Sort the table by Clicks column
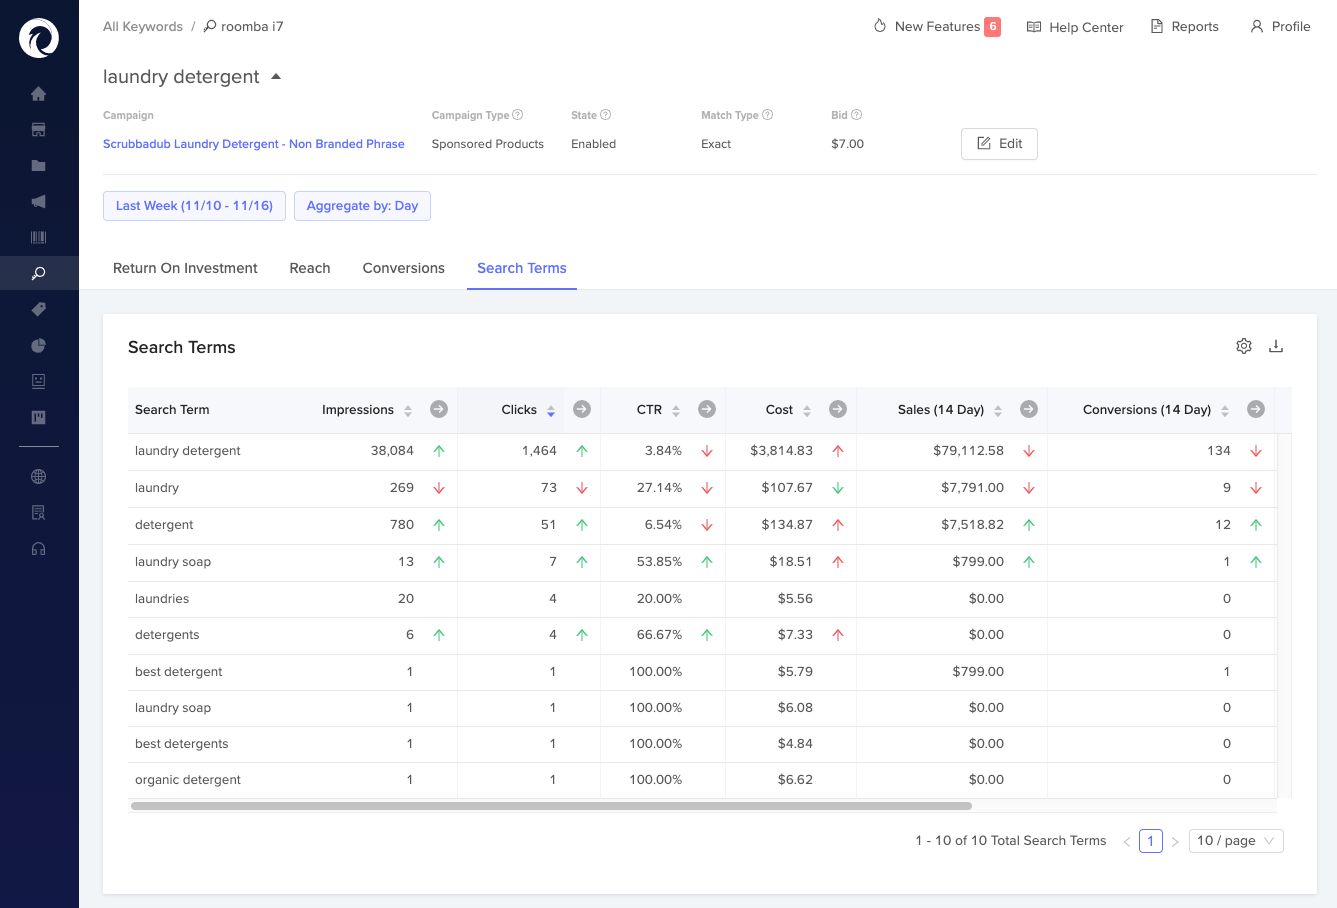The height and width of the screenshot is (908, 1337). point(553,409)
